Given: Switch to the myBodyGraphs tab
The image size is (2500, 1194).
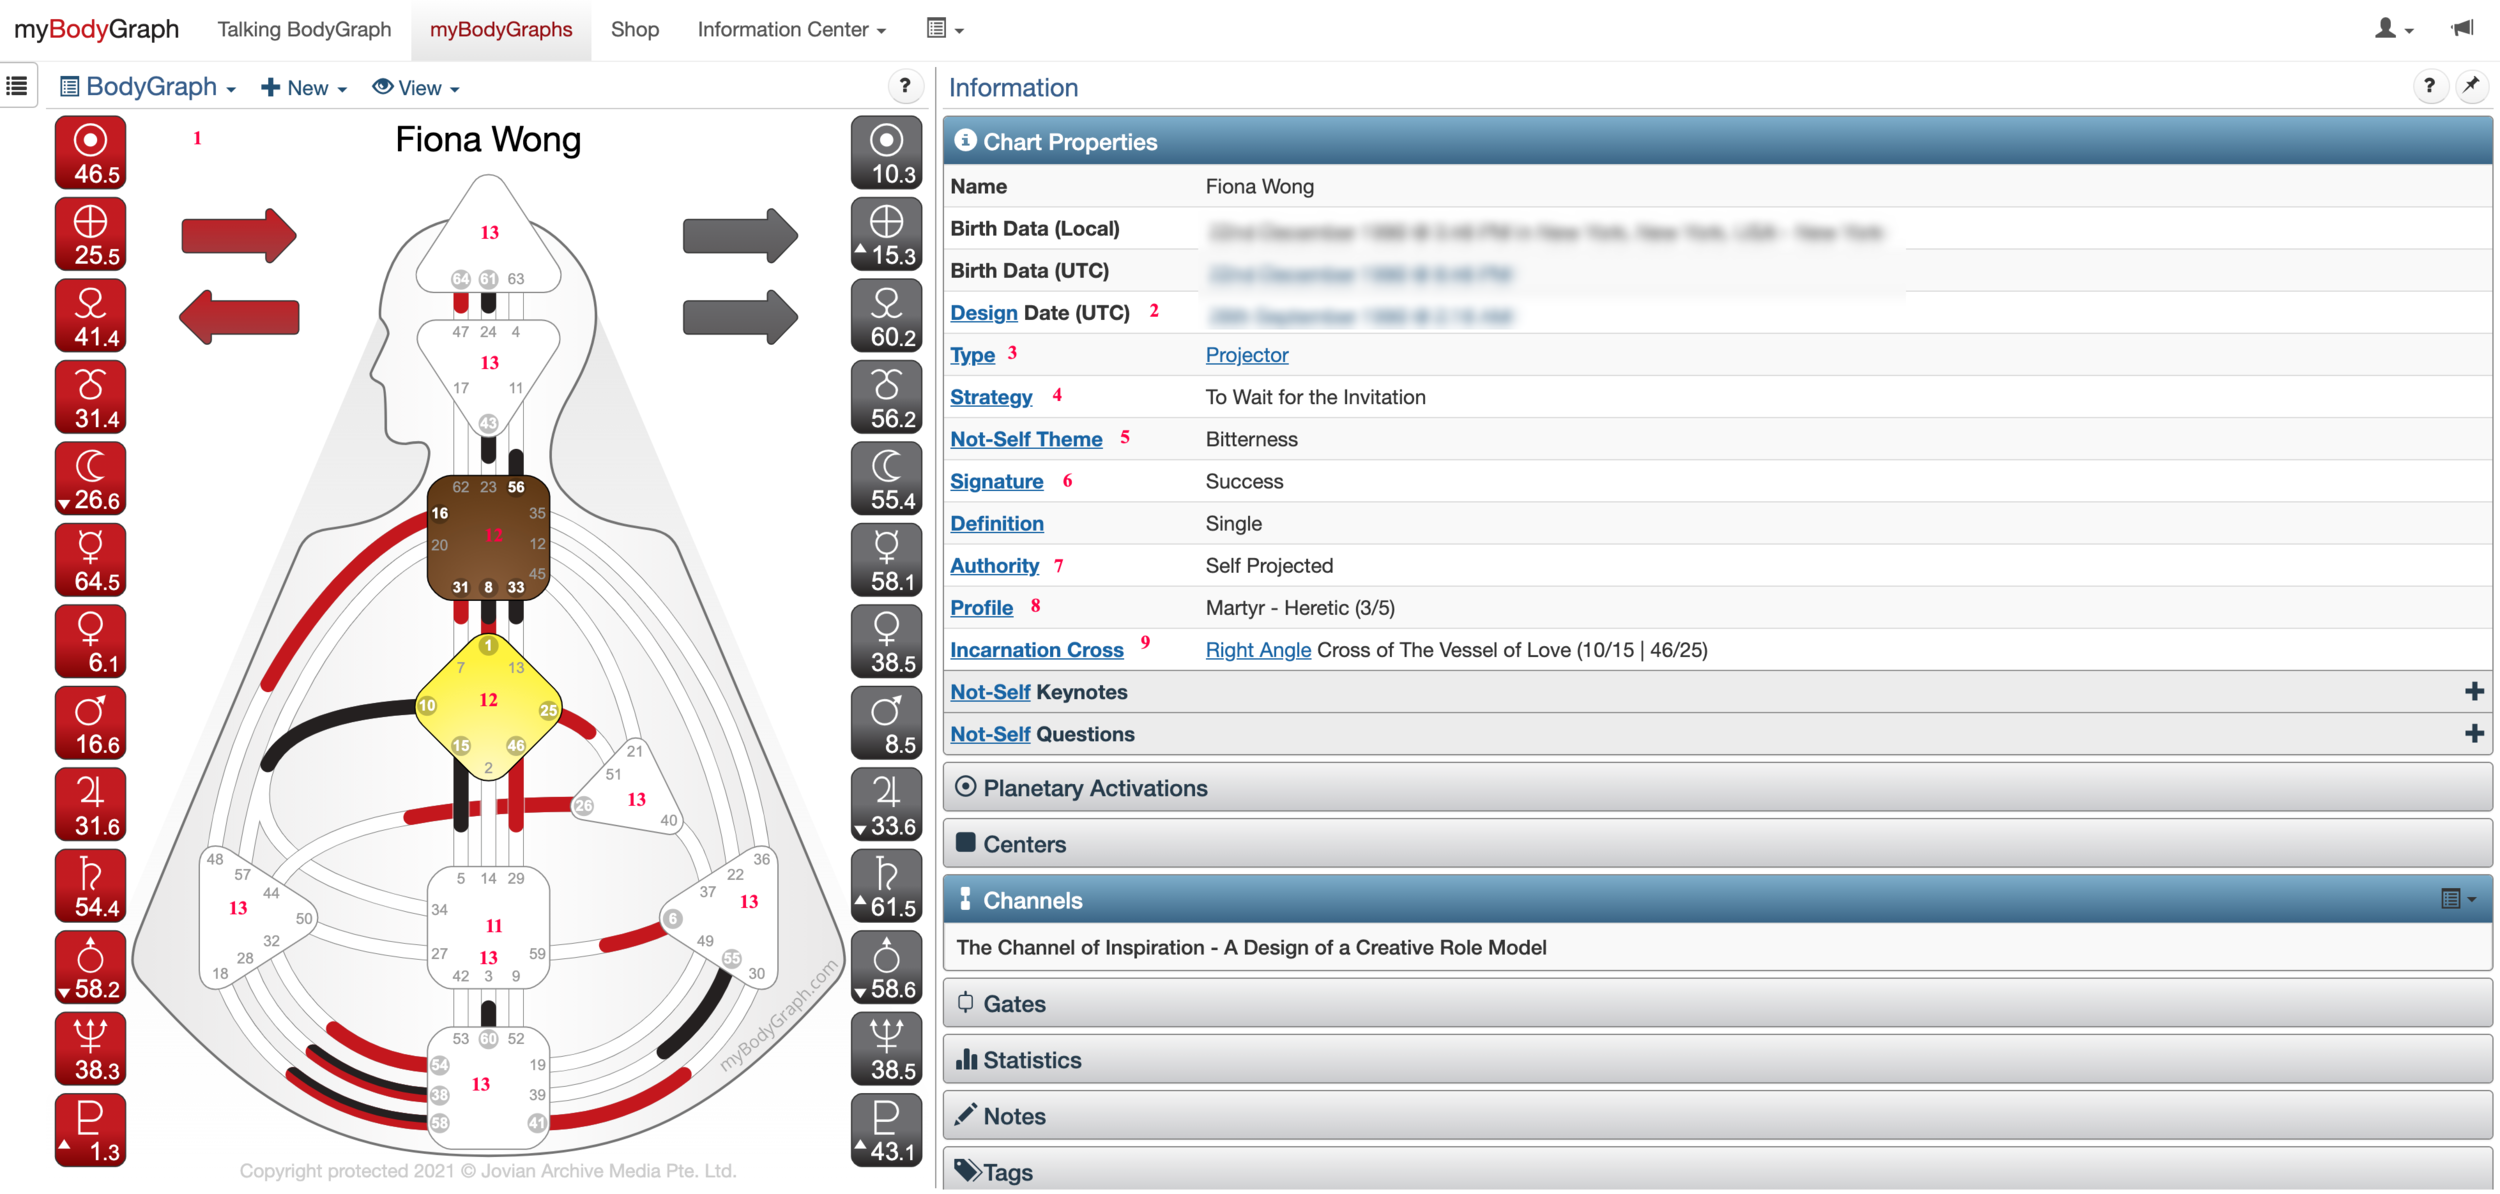Looking at the screenshot, I should click(x=501, y=29).
